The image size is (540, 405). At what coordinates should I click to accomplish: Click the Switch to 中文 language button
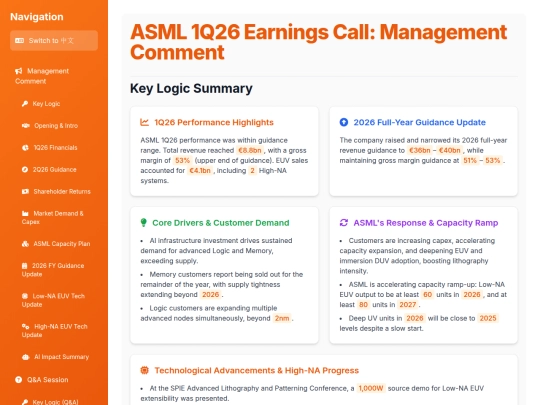coord(54,41)
